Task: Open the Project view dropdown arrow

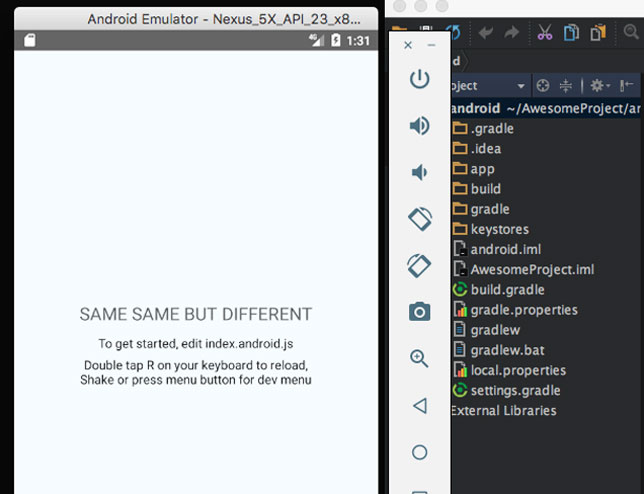Action: point(521,86)
